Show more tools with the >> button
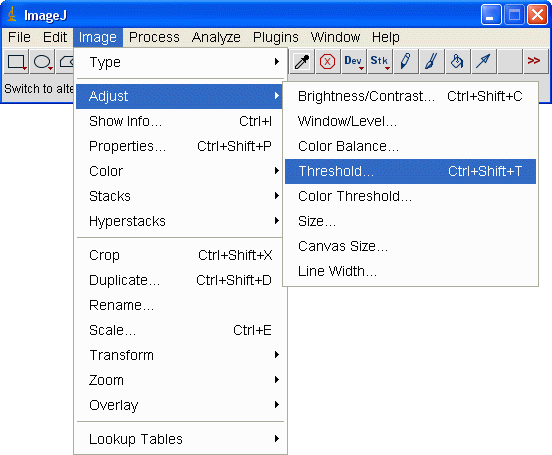This screenshot has height=455, width=552. (x=535, y=62)
